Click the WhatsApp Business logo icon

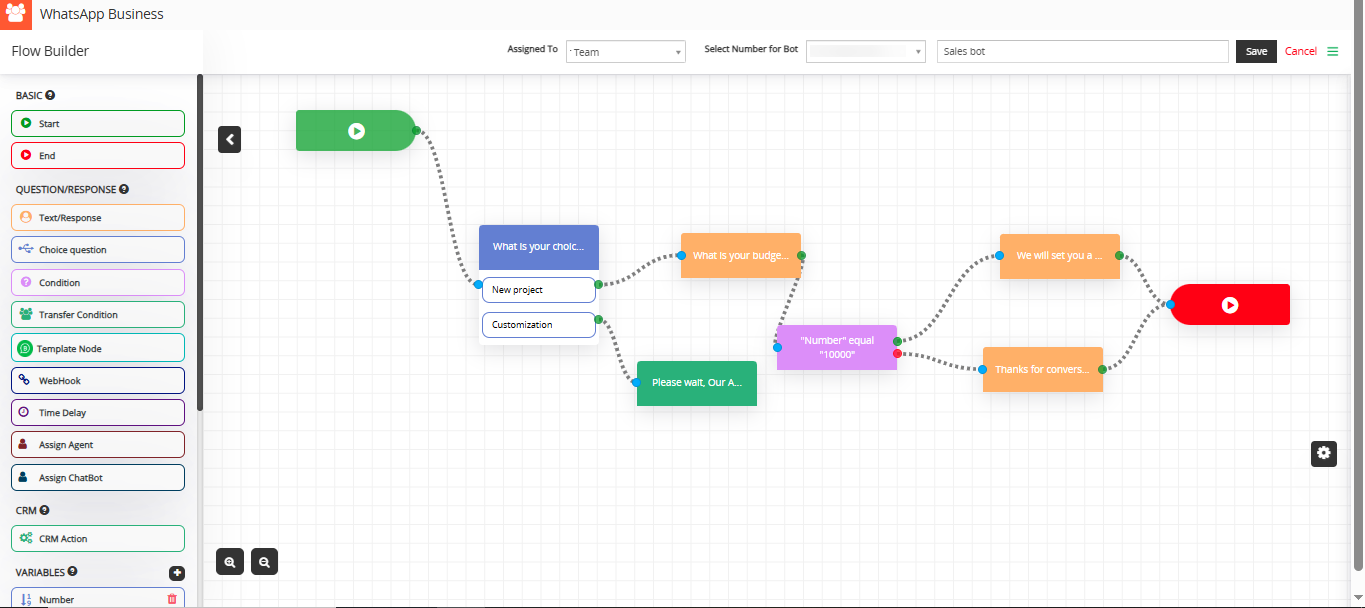[x=17, y=15]
